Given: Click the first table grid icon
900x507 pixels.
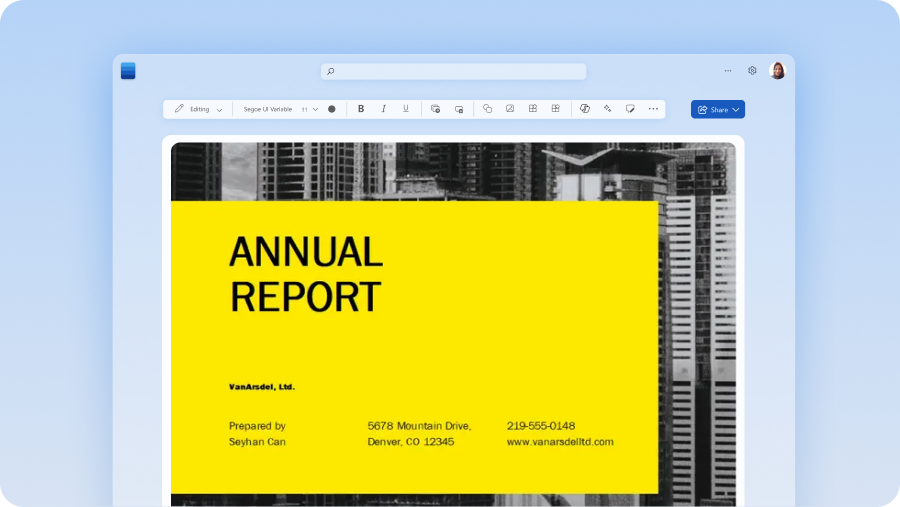Looking at the screenshot, I should (x=533, y=109).
